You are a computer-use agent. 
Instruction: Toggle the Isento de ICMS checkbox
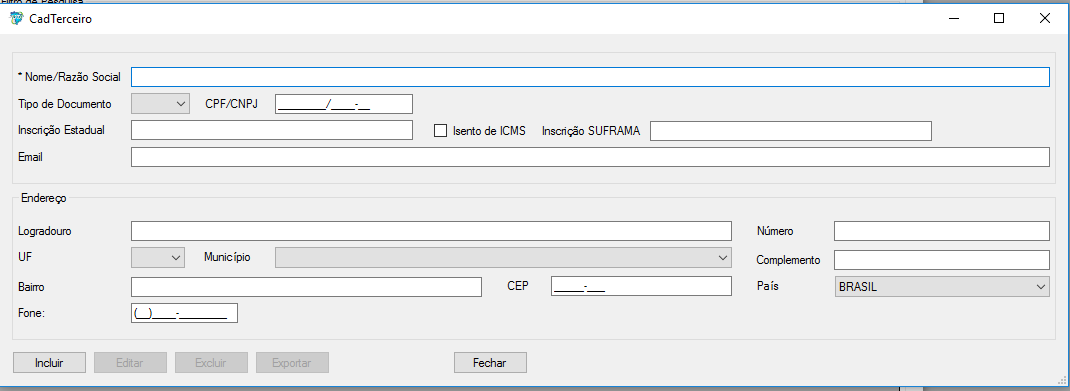(440, 131)
